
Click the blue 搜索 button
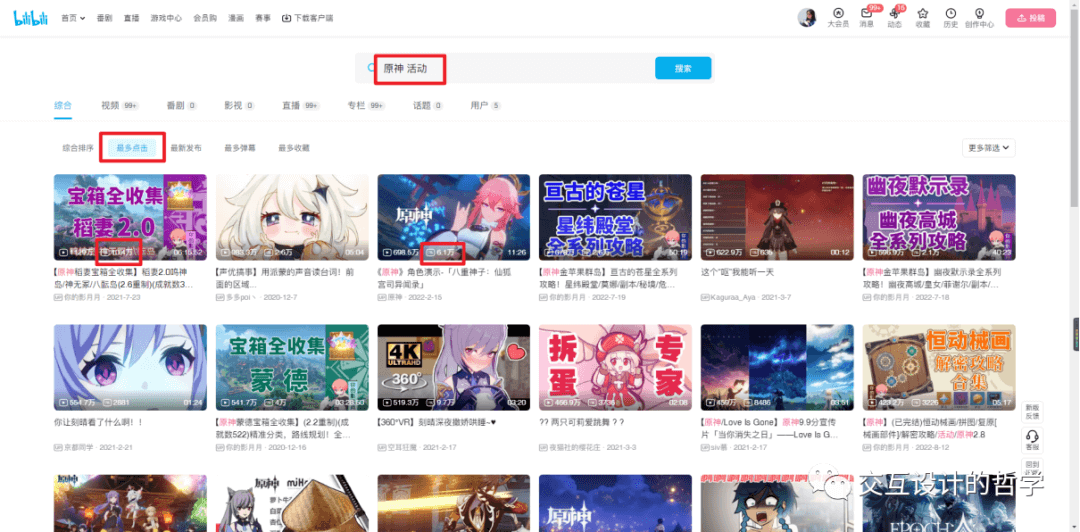tap(683, 68)
